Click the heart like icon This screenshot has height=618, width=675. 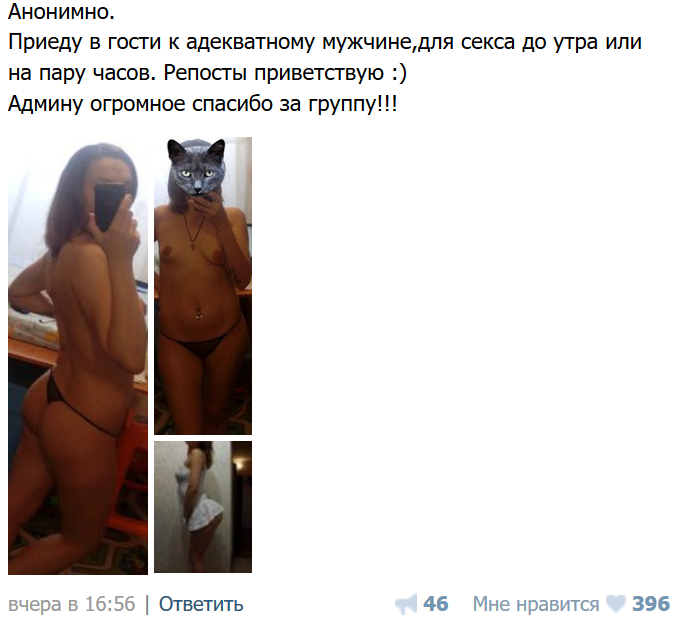(616, 604)
